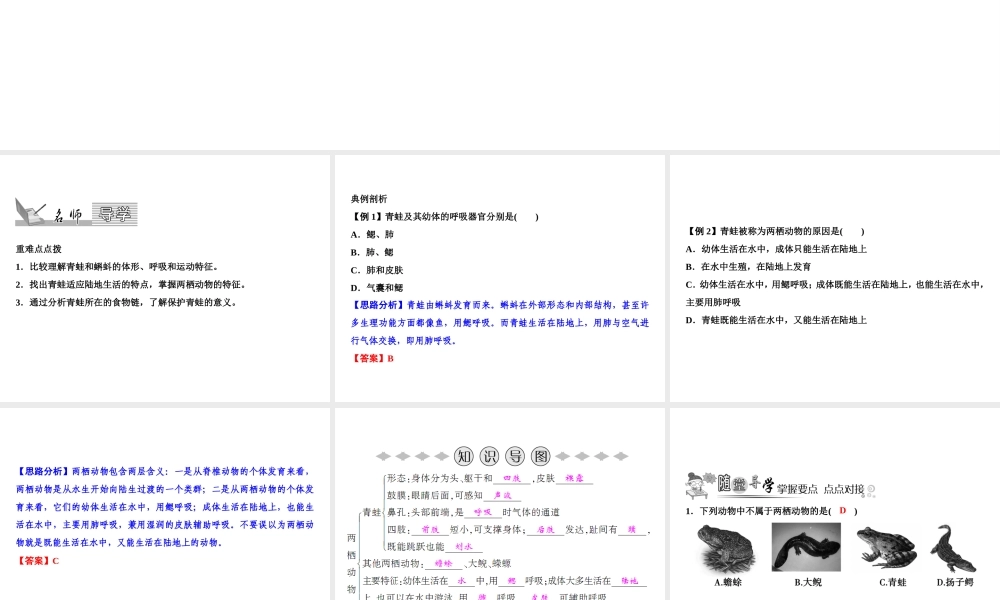The height and width of the screenshot is (600, 1000).
Task: Click the blue 【思路分析】两栖动物包含两层含义 paragraph
Action: tap(165, 508)
